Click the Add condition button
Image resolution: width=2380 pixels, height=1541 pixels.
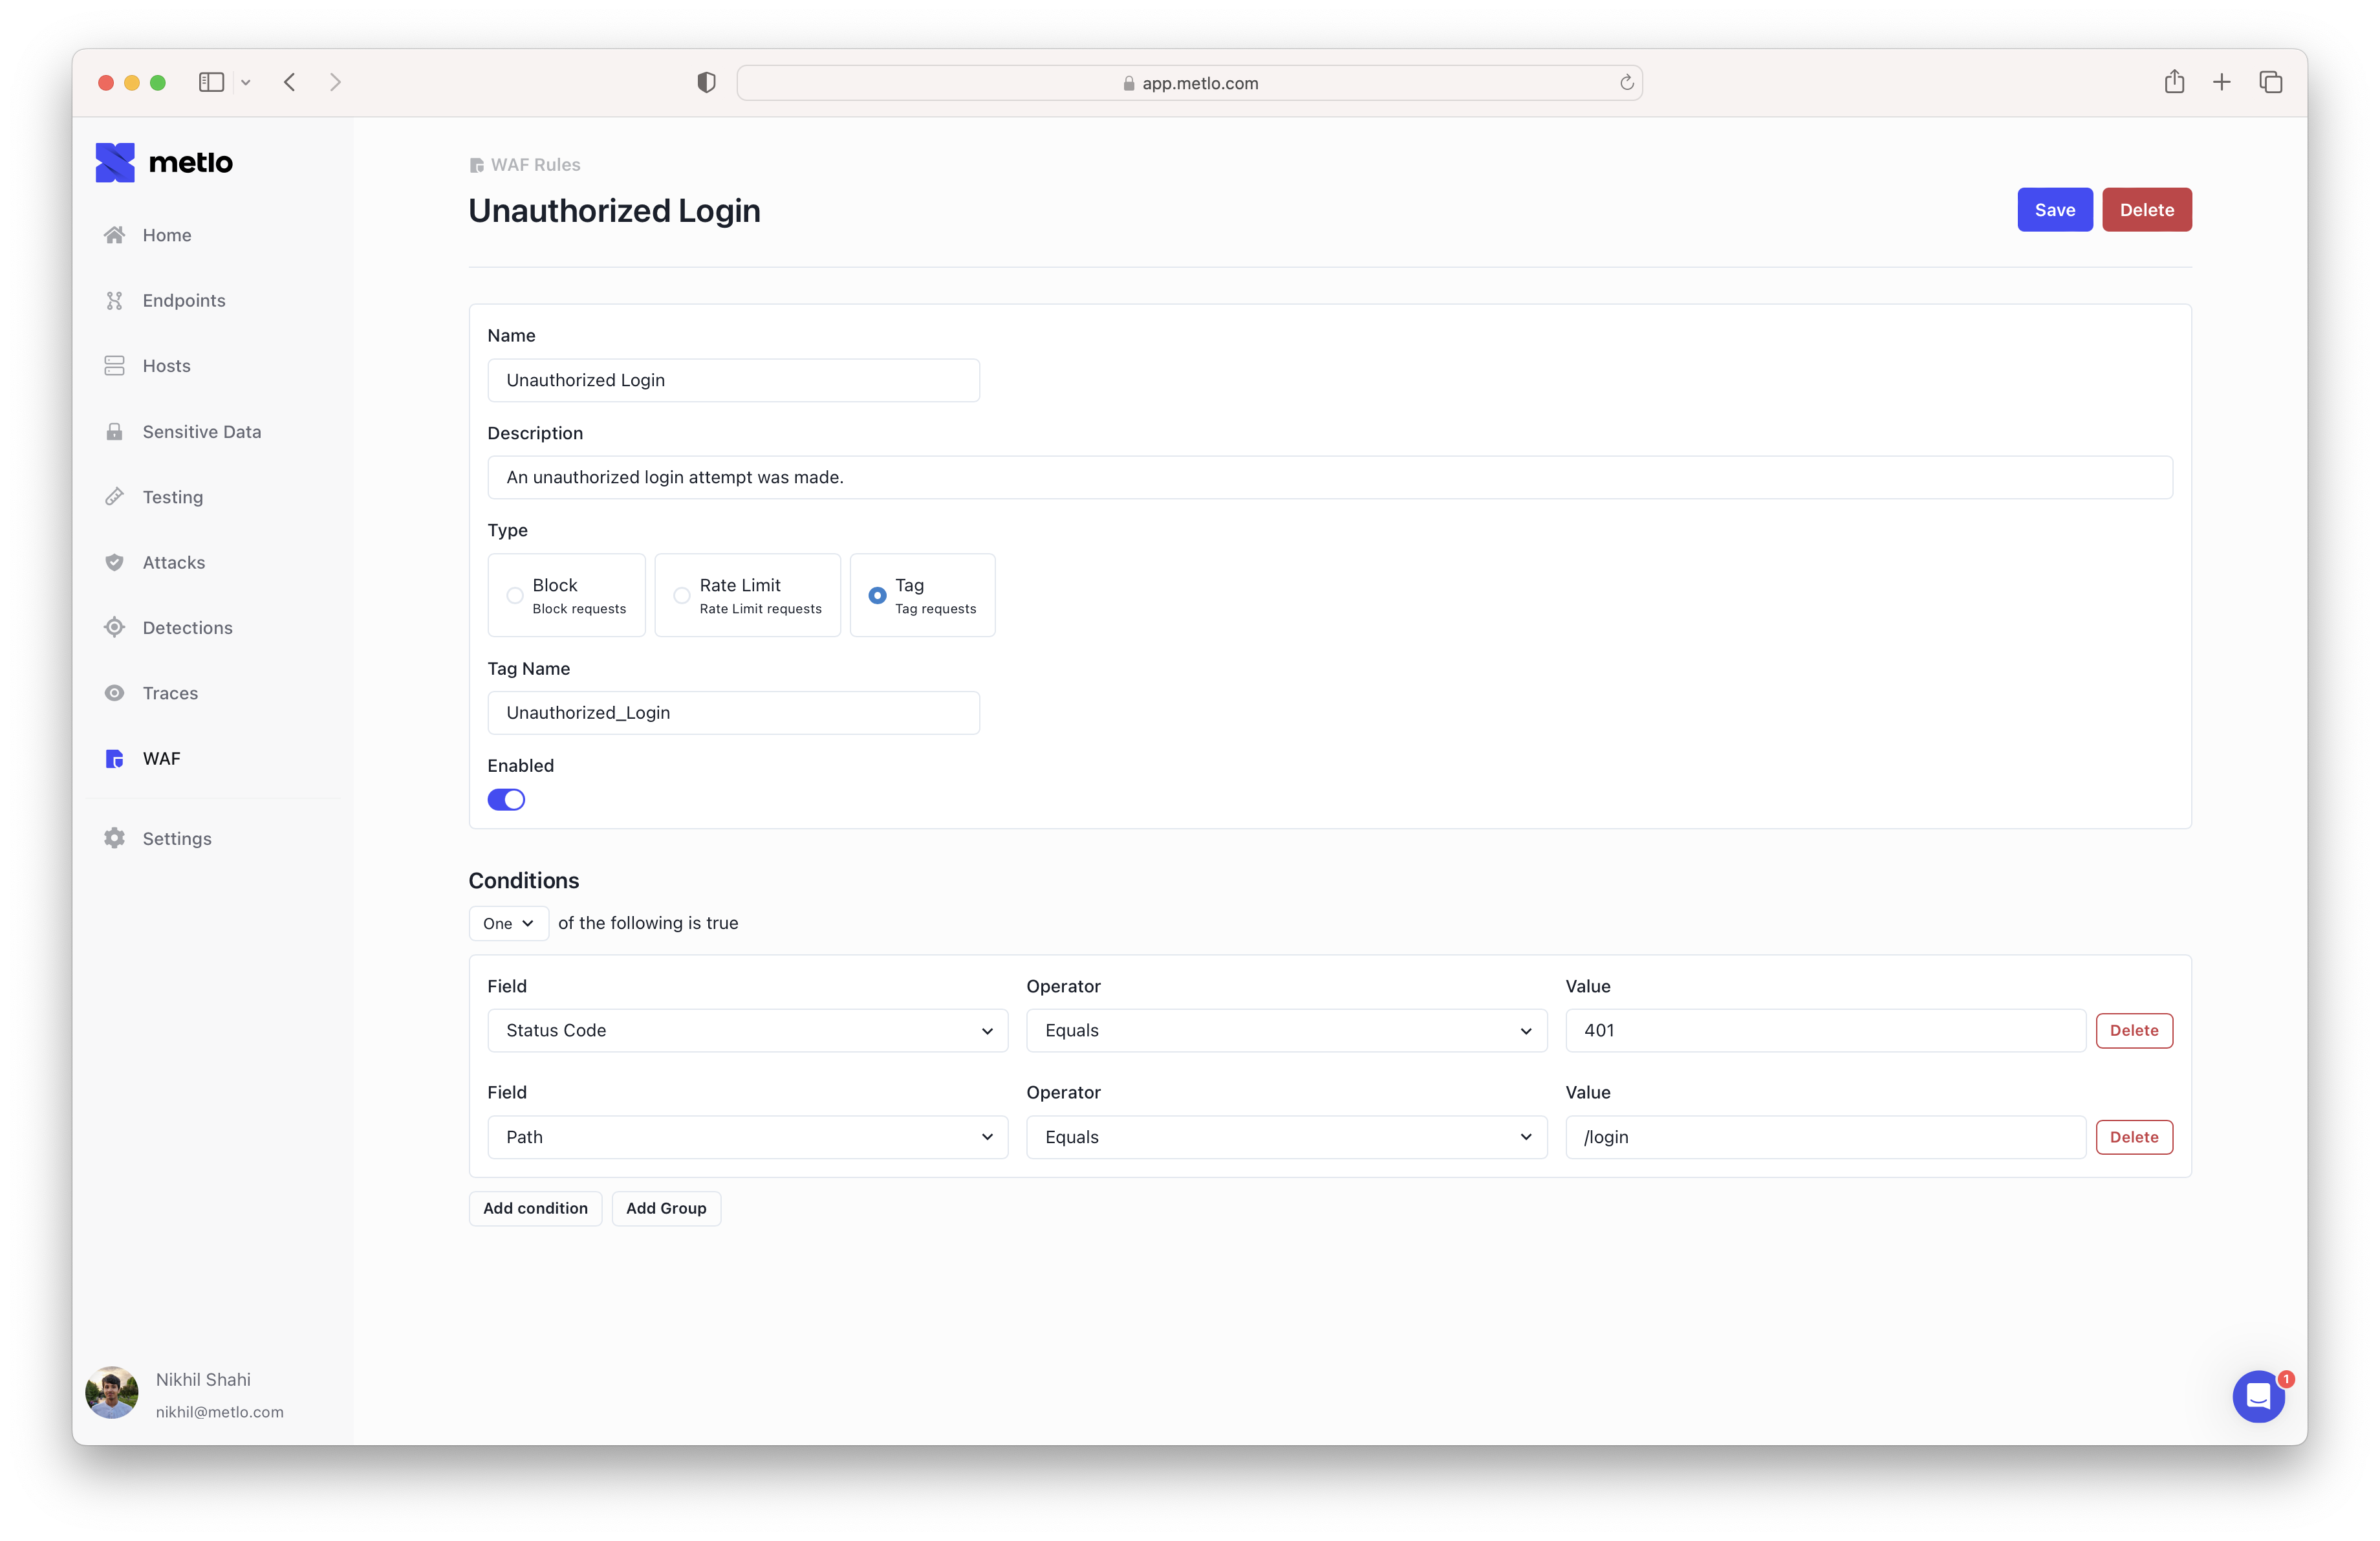pyautogui.click(x=535, y=1208)
